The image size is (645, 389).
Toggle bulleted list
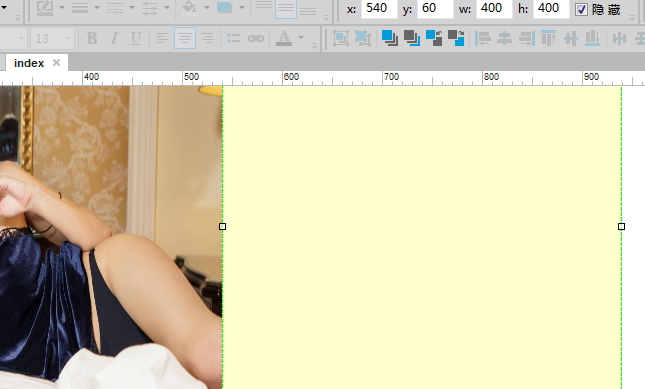pyautogui.click(x=233, y=38)
